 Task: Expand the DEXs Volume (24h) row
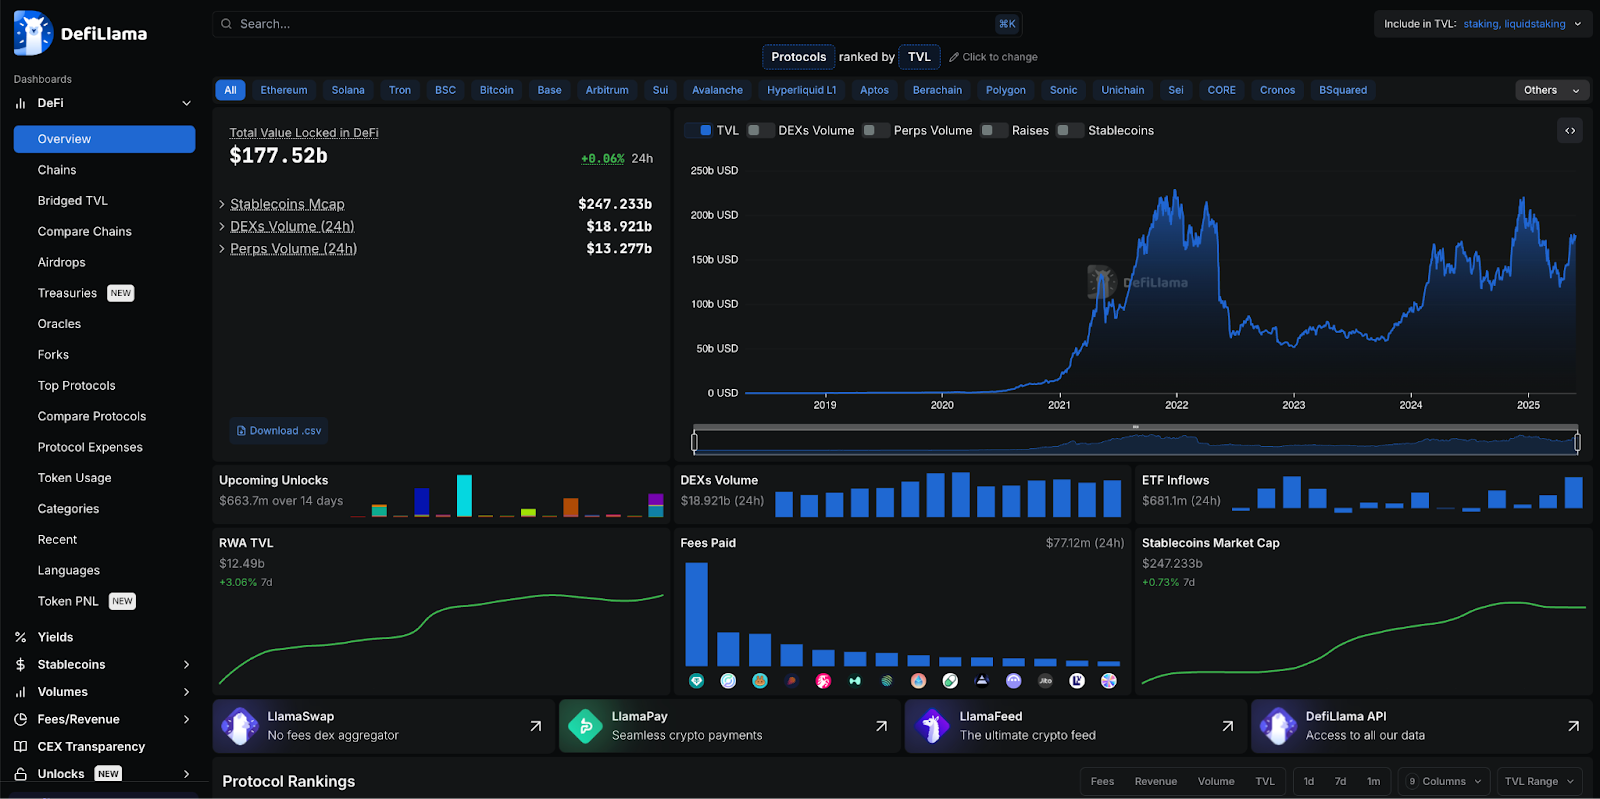click(435, 227)
